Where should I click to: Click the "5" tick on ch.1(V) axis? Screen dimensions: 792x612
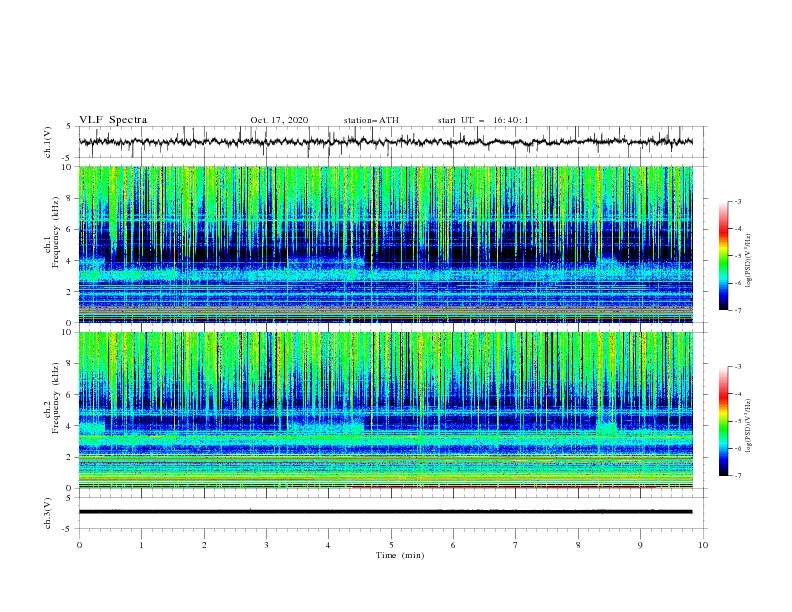69,127
